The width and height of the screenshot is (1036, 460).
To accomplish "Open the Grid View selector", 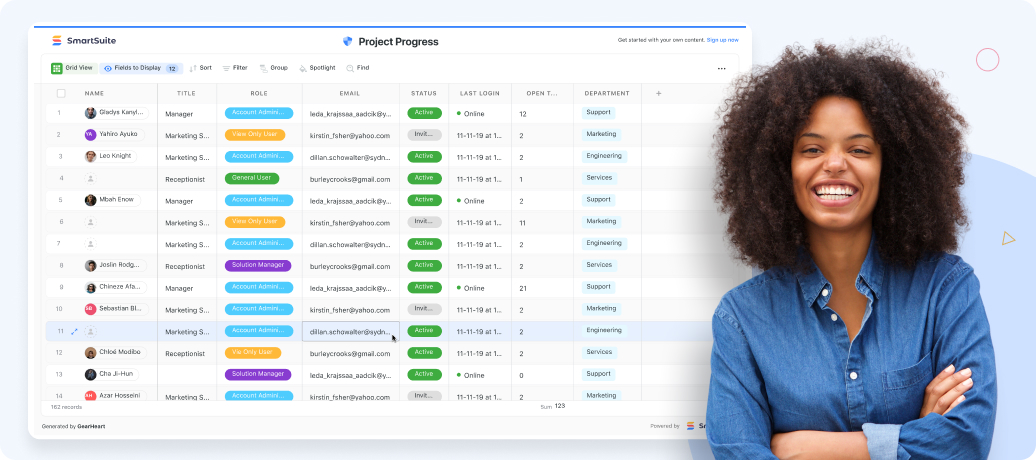I will click(x=73, y=68).
